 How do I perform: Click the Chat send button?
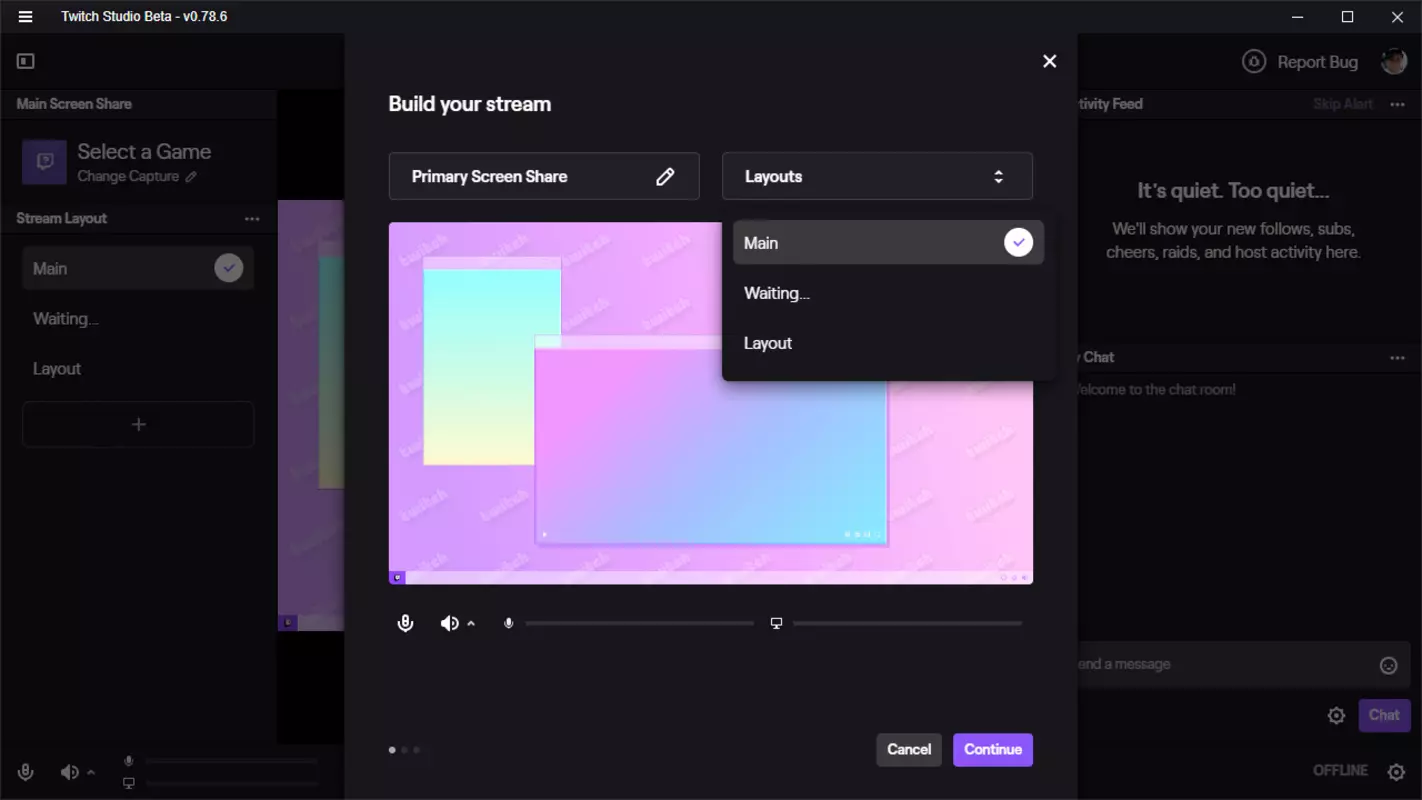click(x=1384, y=715)
